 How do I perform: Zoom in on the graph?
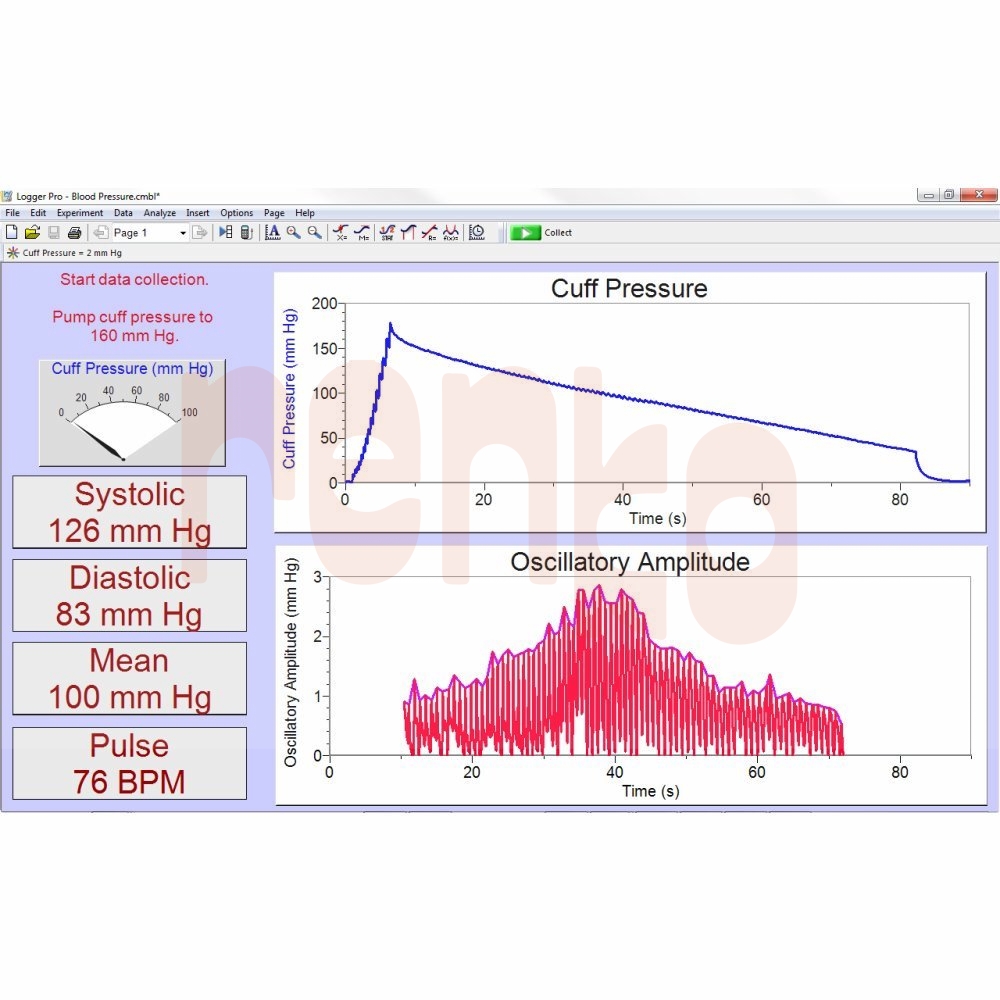click(x=291, y=232)
